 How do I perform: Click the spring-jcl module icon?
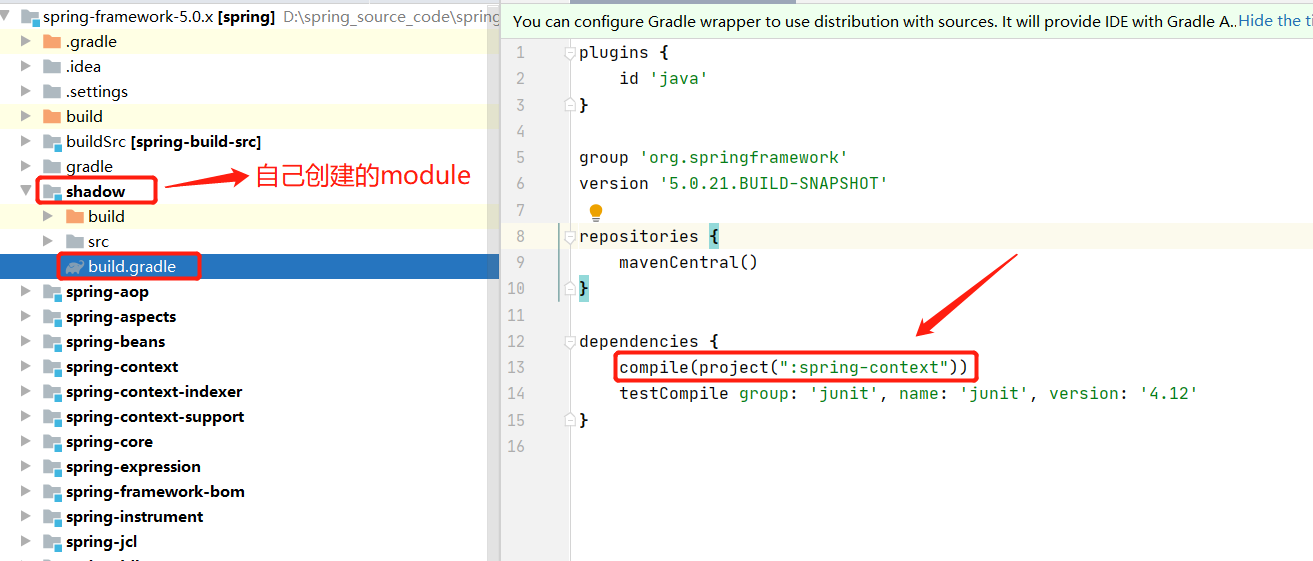[x=52, y=542]
